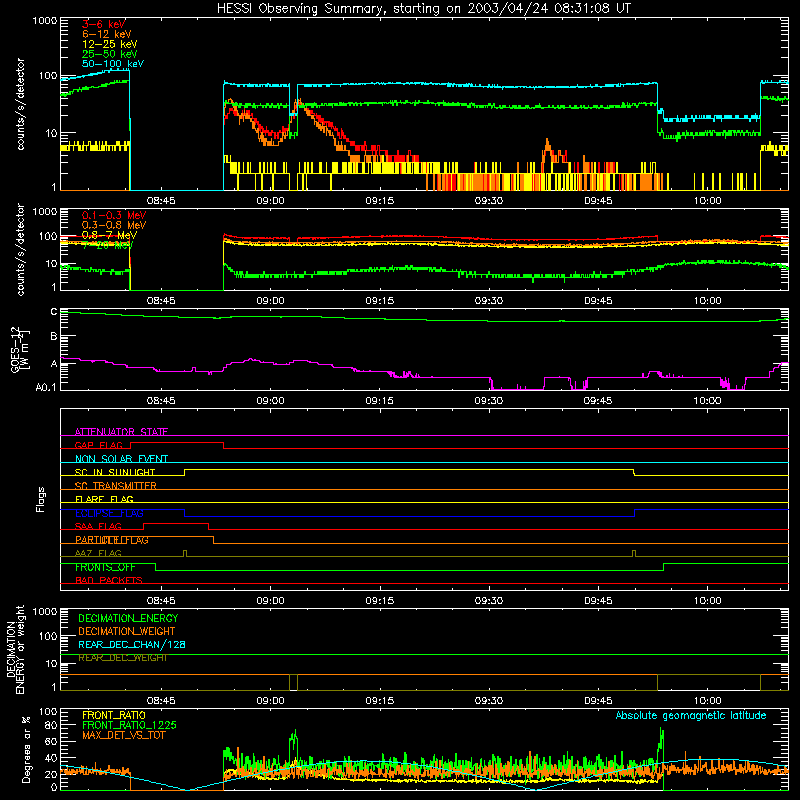The image size is (800, 800).
Task: Click the 09:00 time label under the Flags panel
Action: (270, 601)
